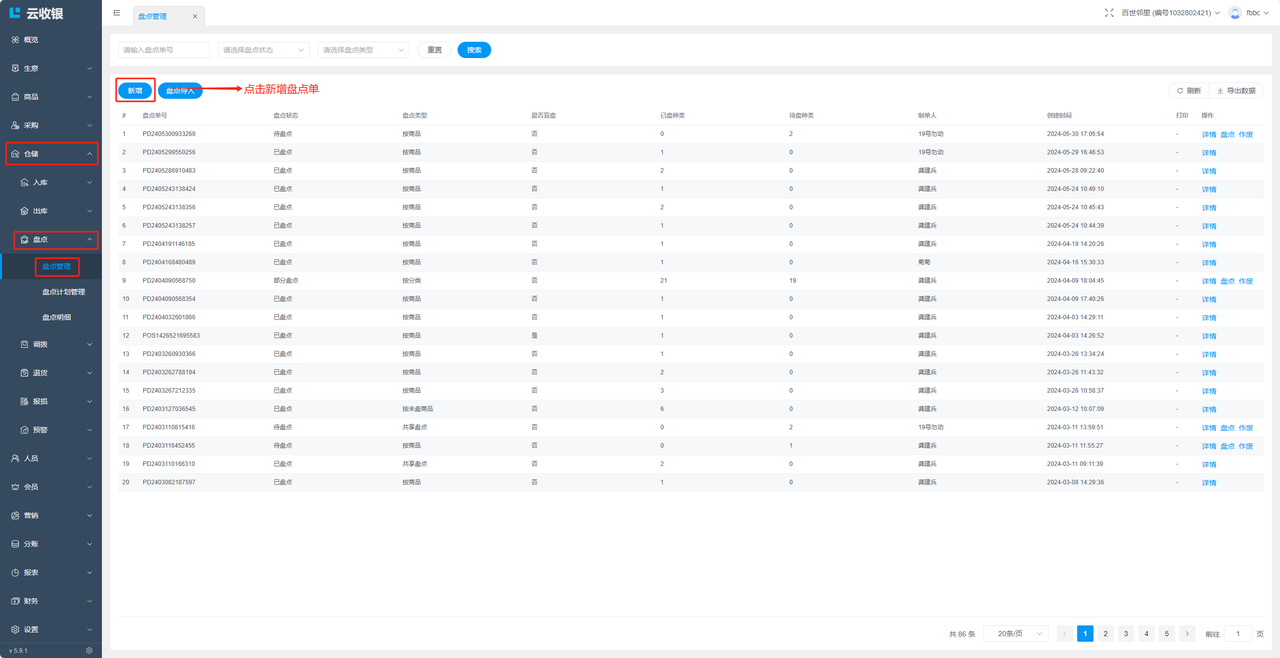Select 盘点计划管理 in the sidebar
Viewport: 1280px width, 658px height.
coord(63,292)
